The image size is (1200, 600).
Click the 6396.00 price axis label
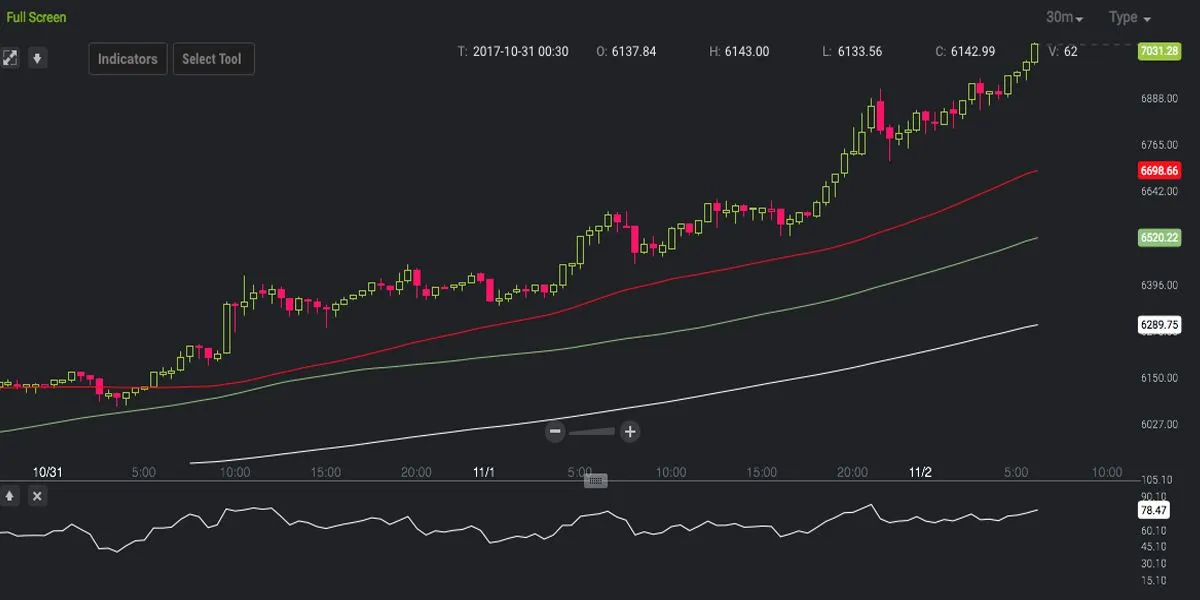point(1160,286)
